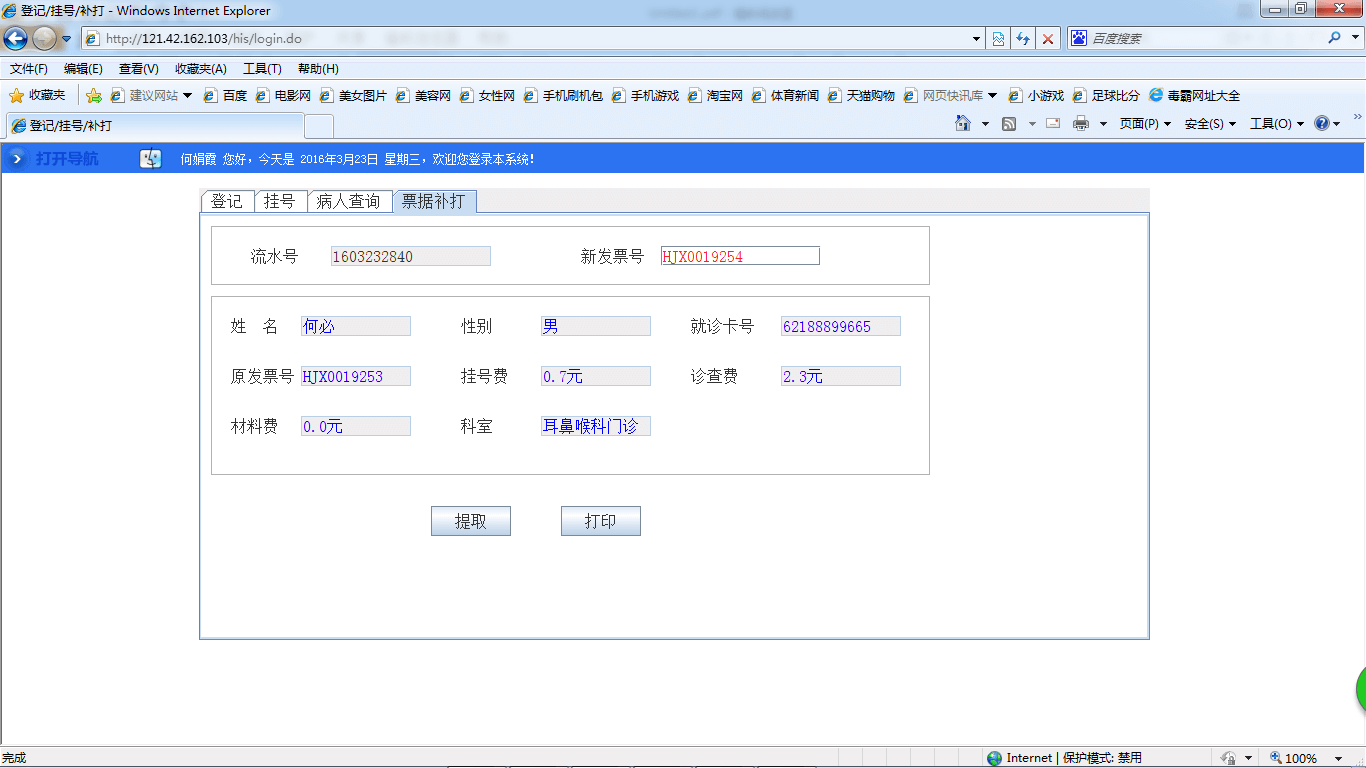The image size is (1366, 768).
Task: Switch to the 病人查询 tab
Action: 349,200
